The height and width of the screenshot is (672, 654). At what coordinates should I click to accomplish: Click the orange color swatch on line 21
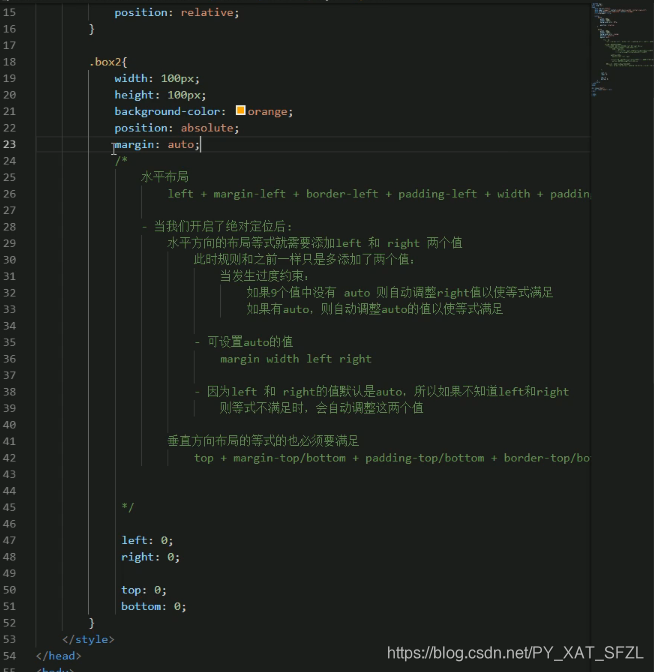pyautogui.click(x=240, y=111)
